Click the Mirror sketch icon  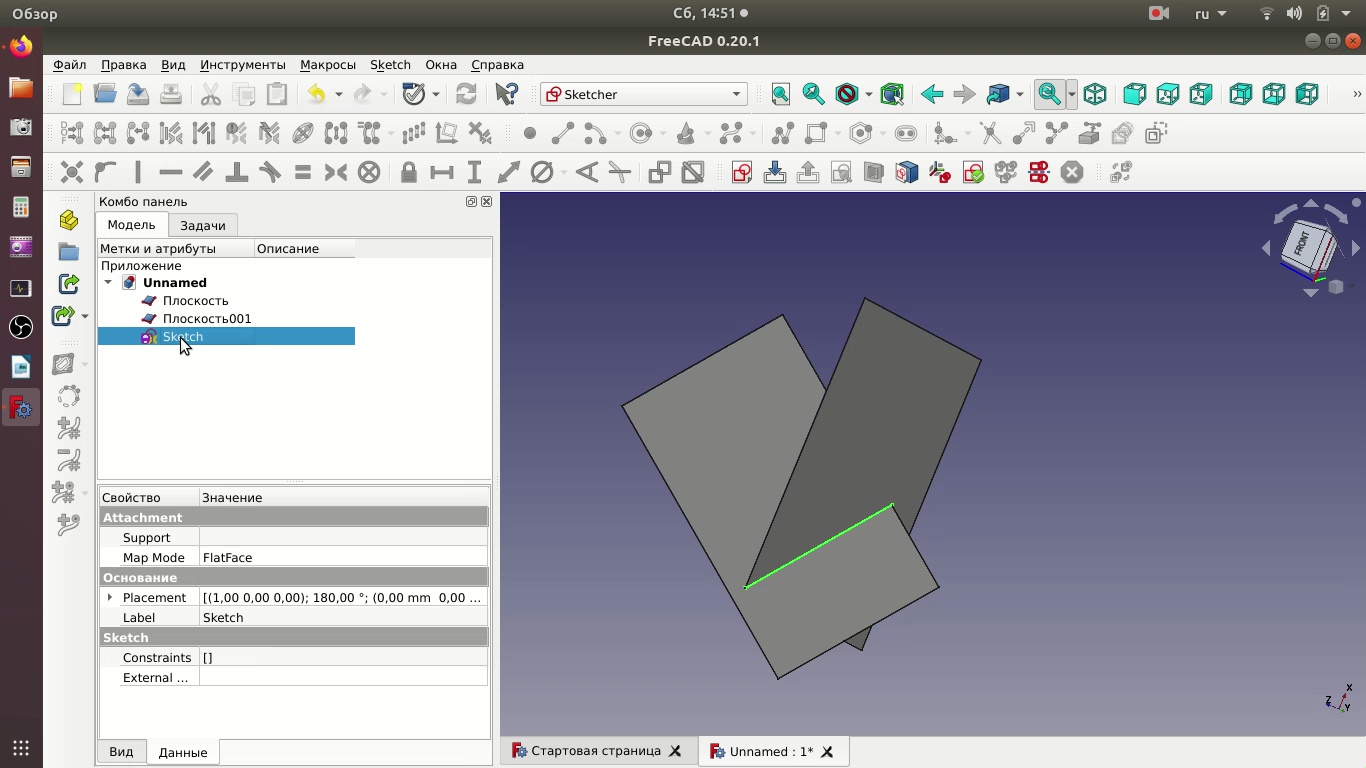point(1039,172)
